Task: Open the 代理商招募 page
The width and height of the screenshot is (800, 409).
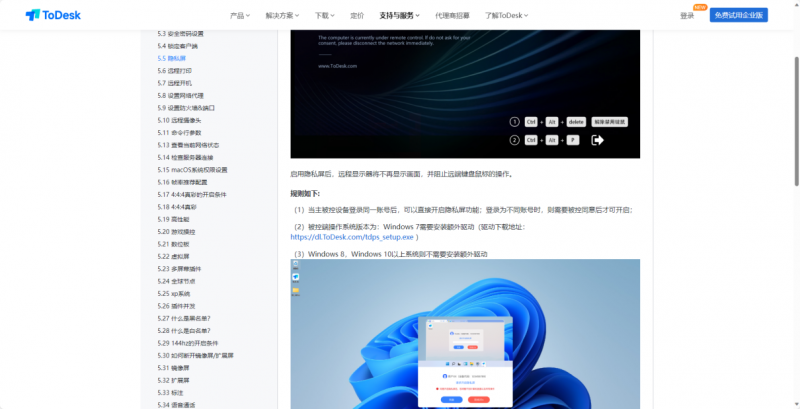Action: [452, 15]
